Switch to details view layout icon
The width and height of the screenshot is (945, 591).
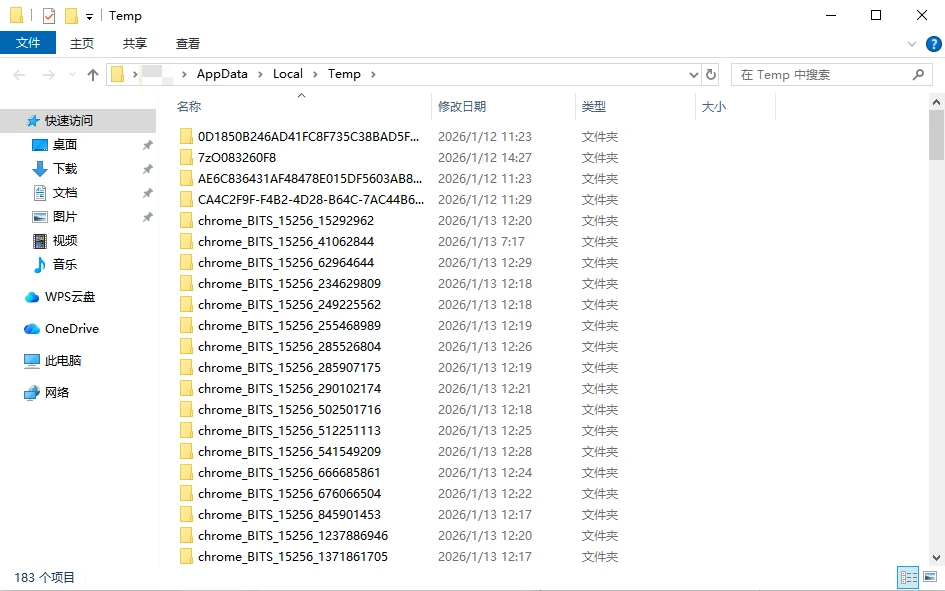pos(908,577)
